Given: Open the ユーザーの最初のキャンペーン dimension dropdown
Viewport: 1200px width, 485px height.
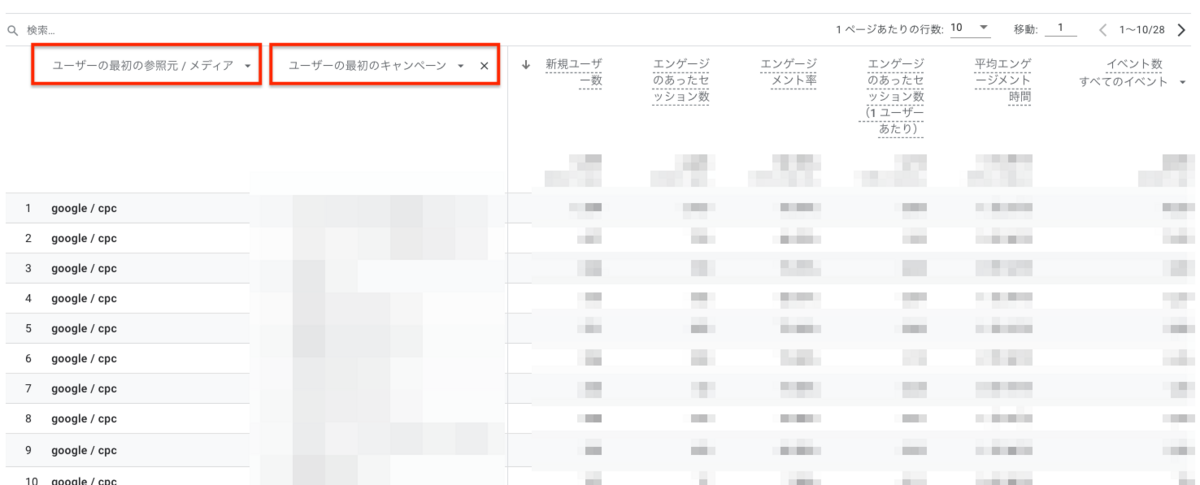Looking at the screenshot, I should tap(376, 66).
